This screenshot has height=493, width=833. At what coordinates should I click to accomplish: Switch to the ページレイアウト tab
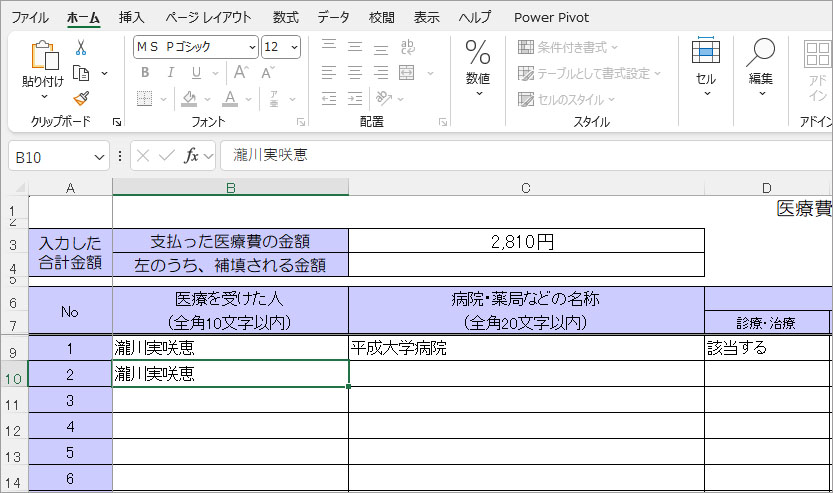point(208,18)
